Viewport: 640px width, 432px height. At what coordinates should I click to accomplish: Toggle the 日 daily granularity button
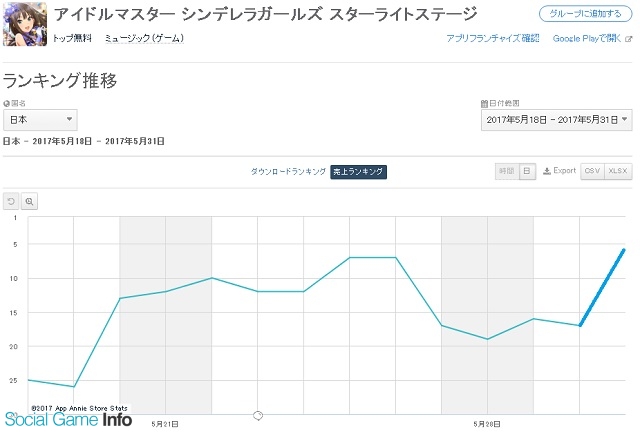pos(527,171)
